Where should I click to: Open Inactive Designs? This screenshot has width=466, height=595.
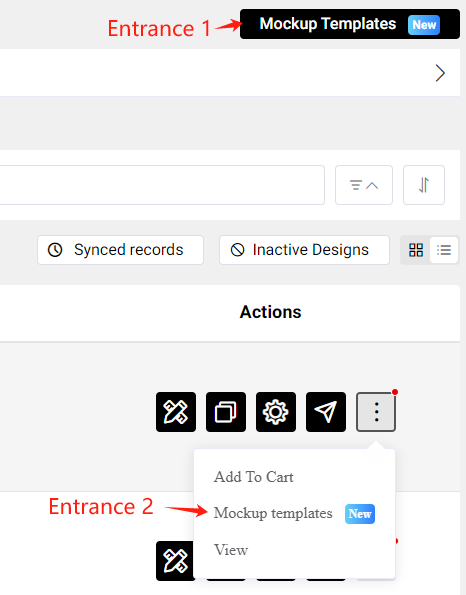click(304, 250)
